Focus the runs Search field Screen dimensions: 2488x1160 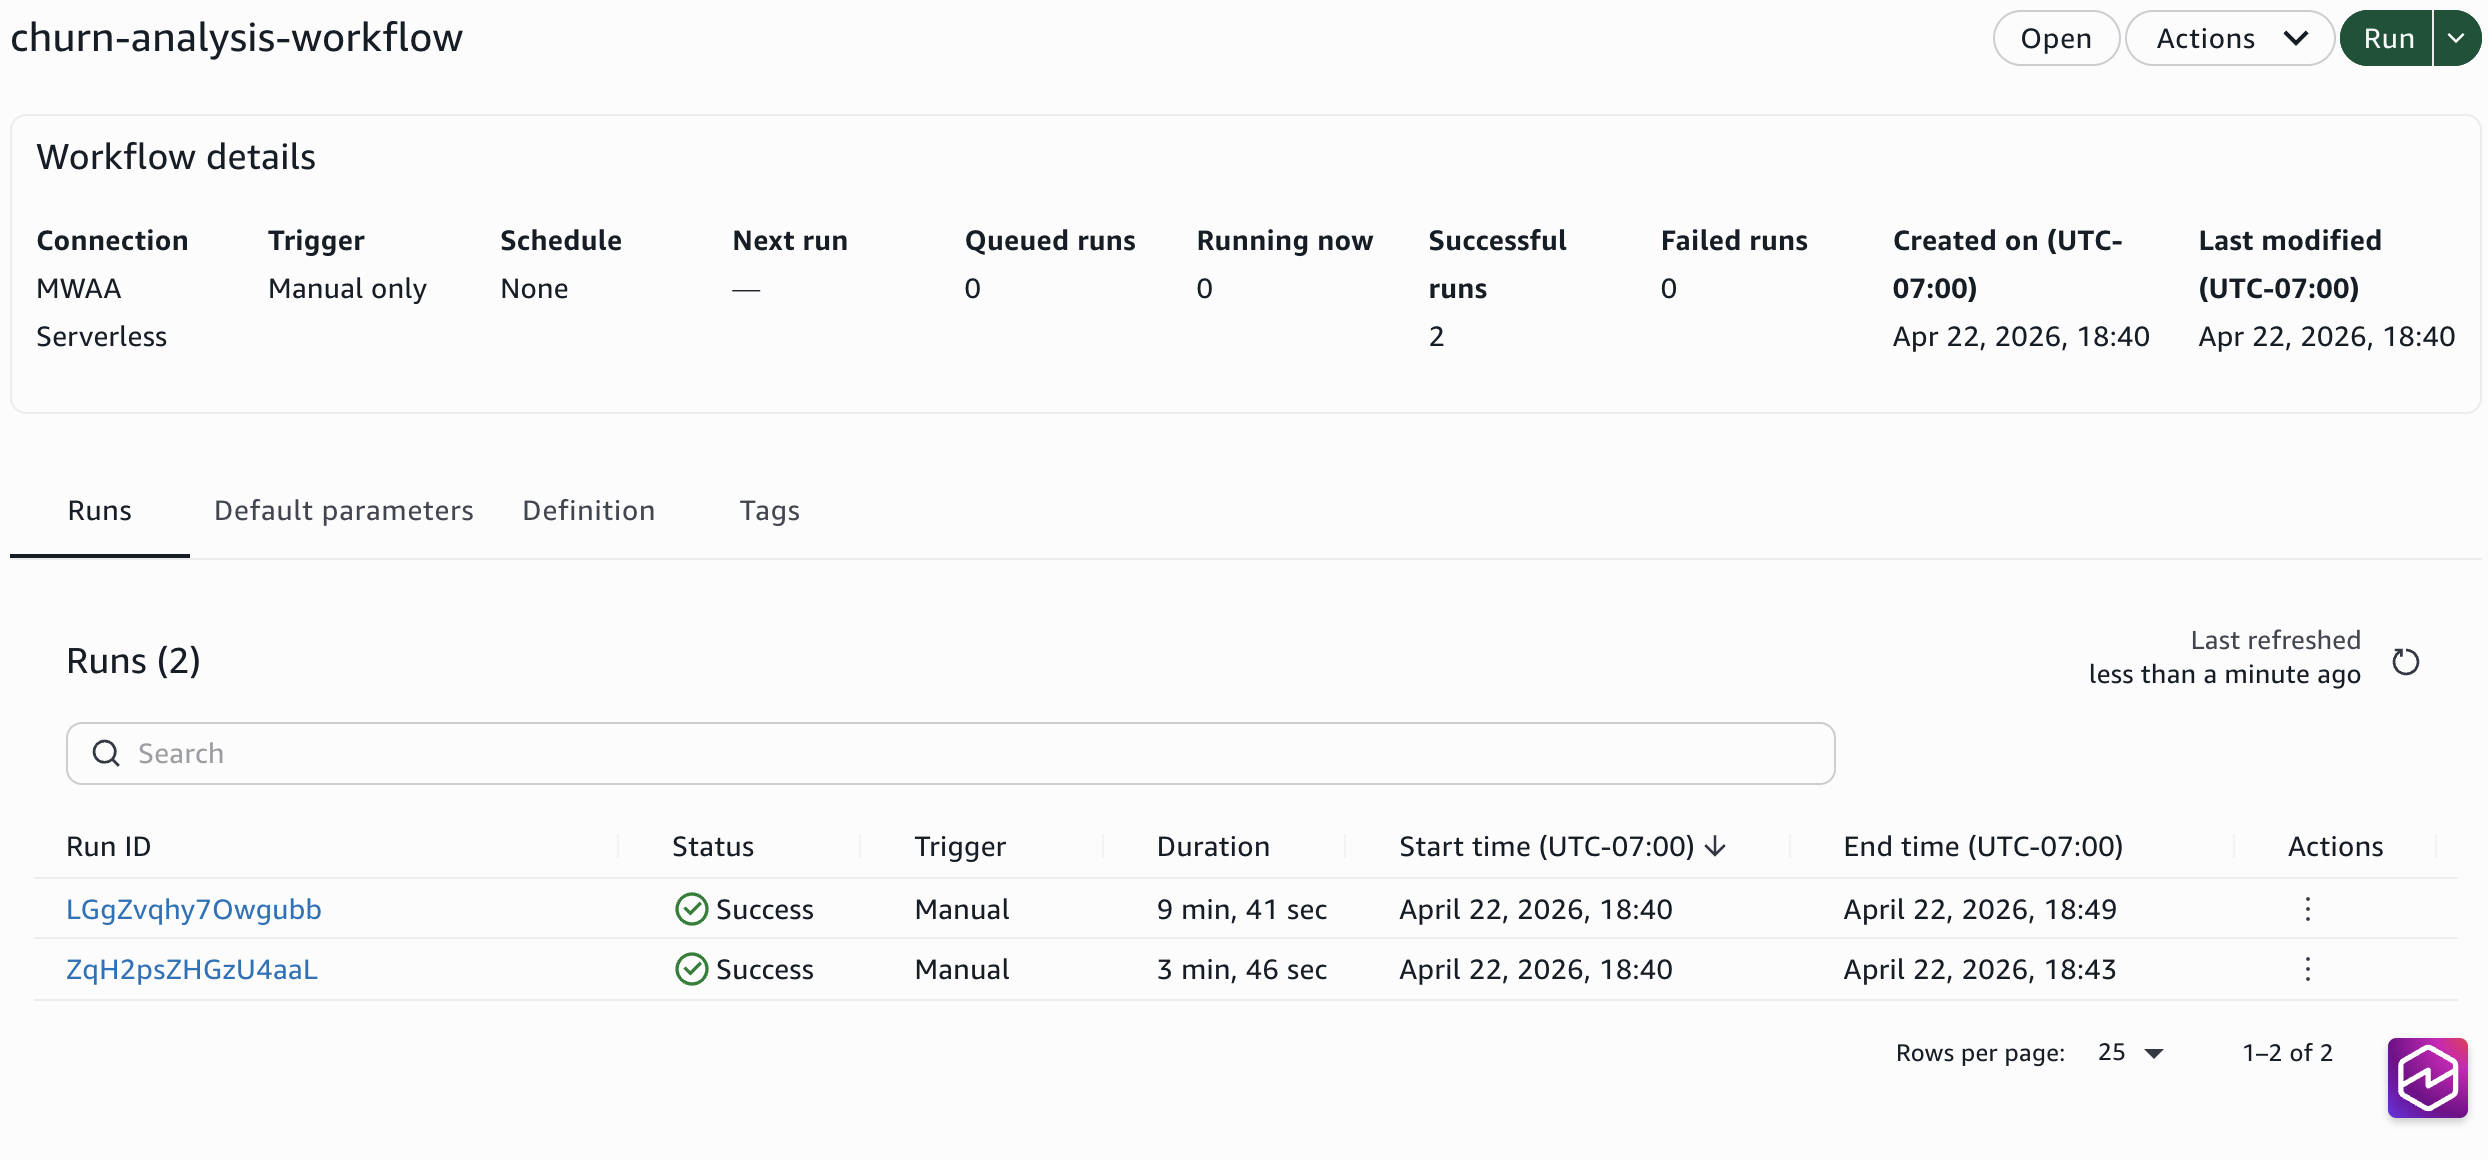tap(950, 753)
